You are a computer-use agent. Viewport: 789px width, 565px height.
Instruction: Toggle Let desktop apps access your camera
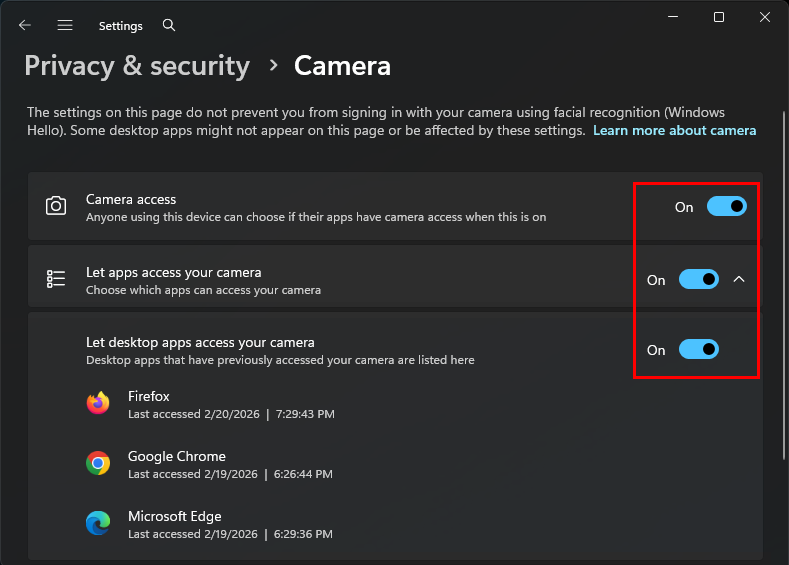tap(698, 349)
